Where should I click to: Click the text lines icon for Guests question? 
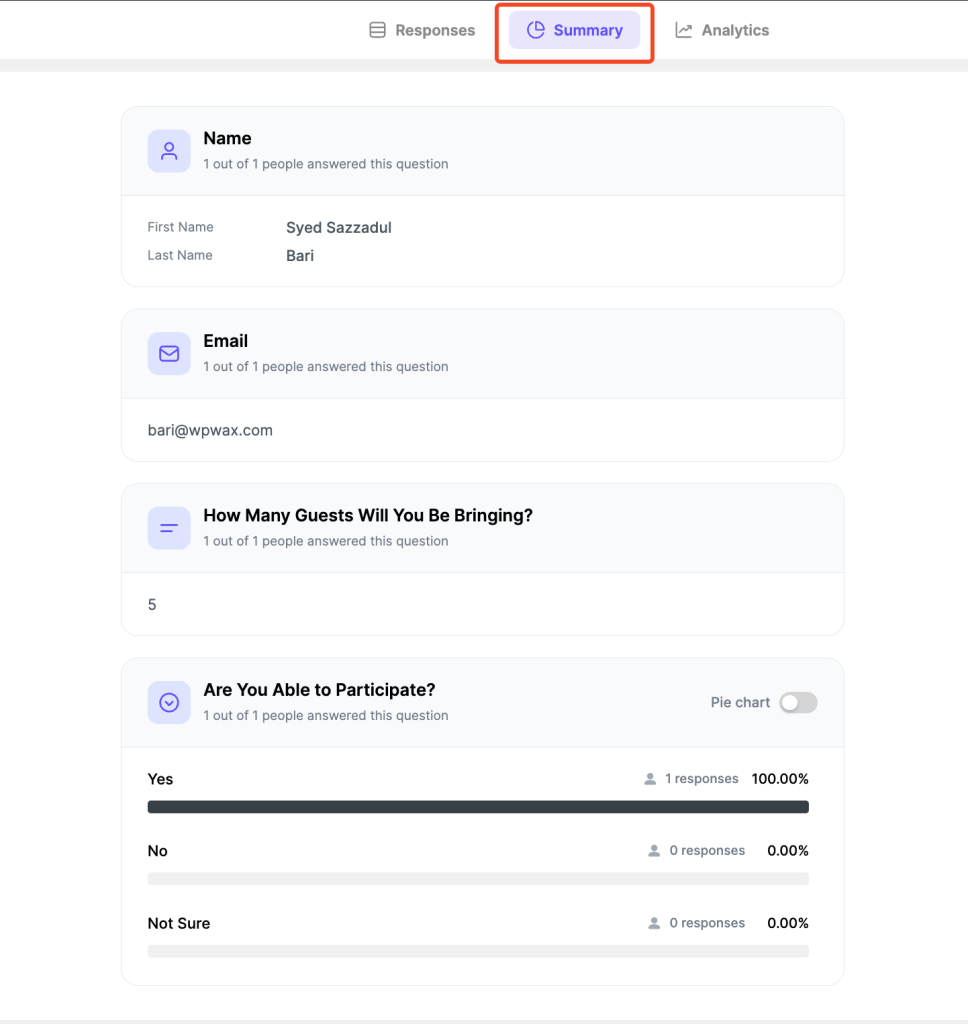(169, 528)
